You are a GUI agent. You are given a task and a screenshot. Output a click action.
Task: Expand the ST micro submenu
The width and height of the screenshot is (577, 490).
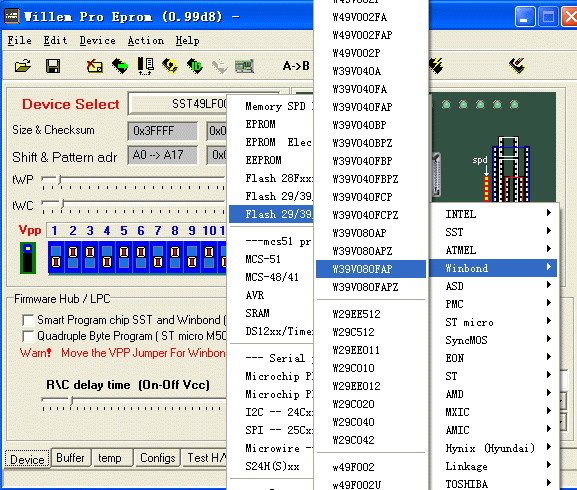click(x=494, y=322)
